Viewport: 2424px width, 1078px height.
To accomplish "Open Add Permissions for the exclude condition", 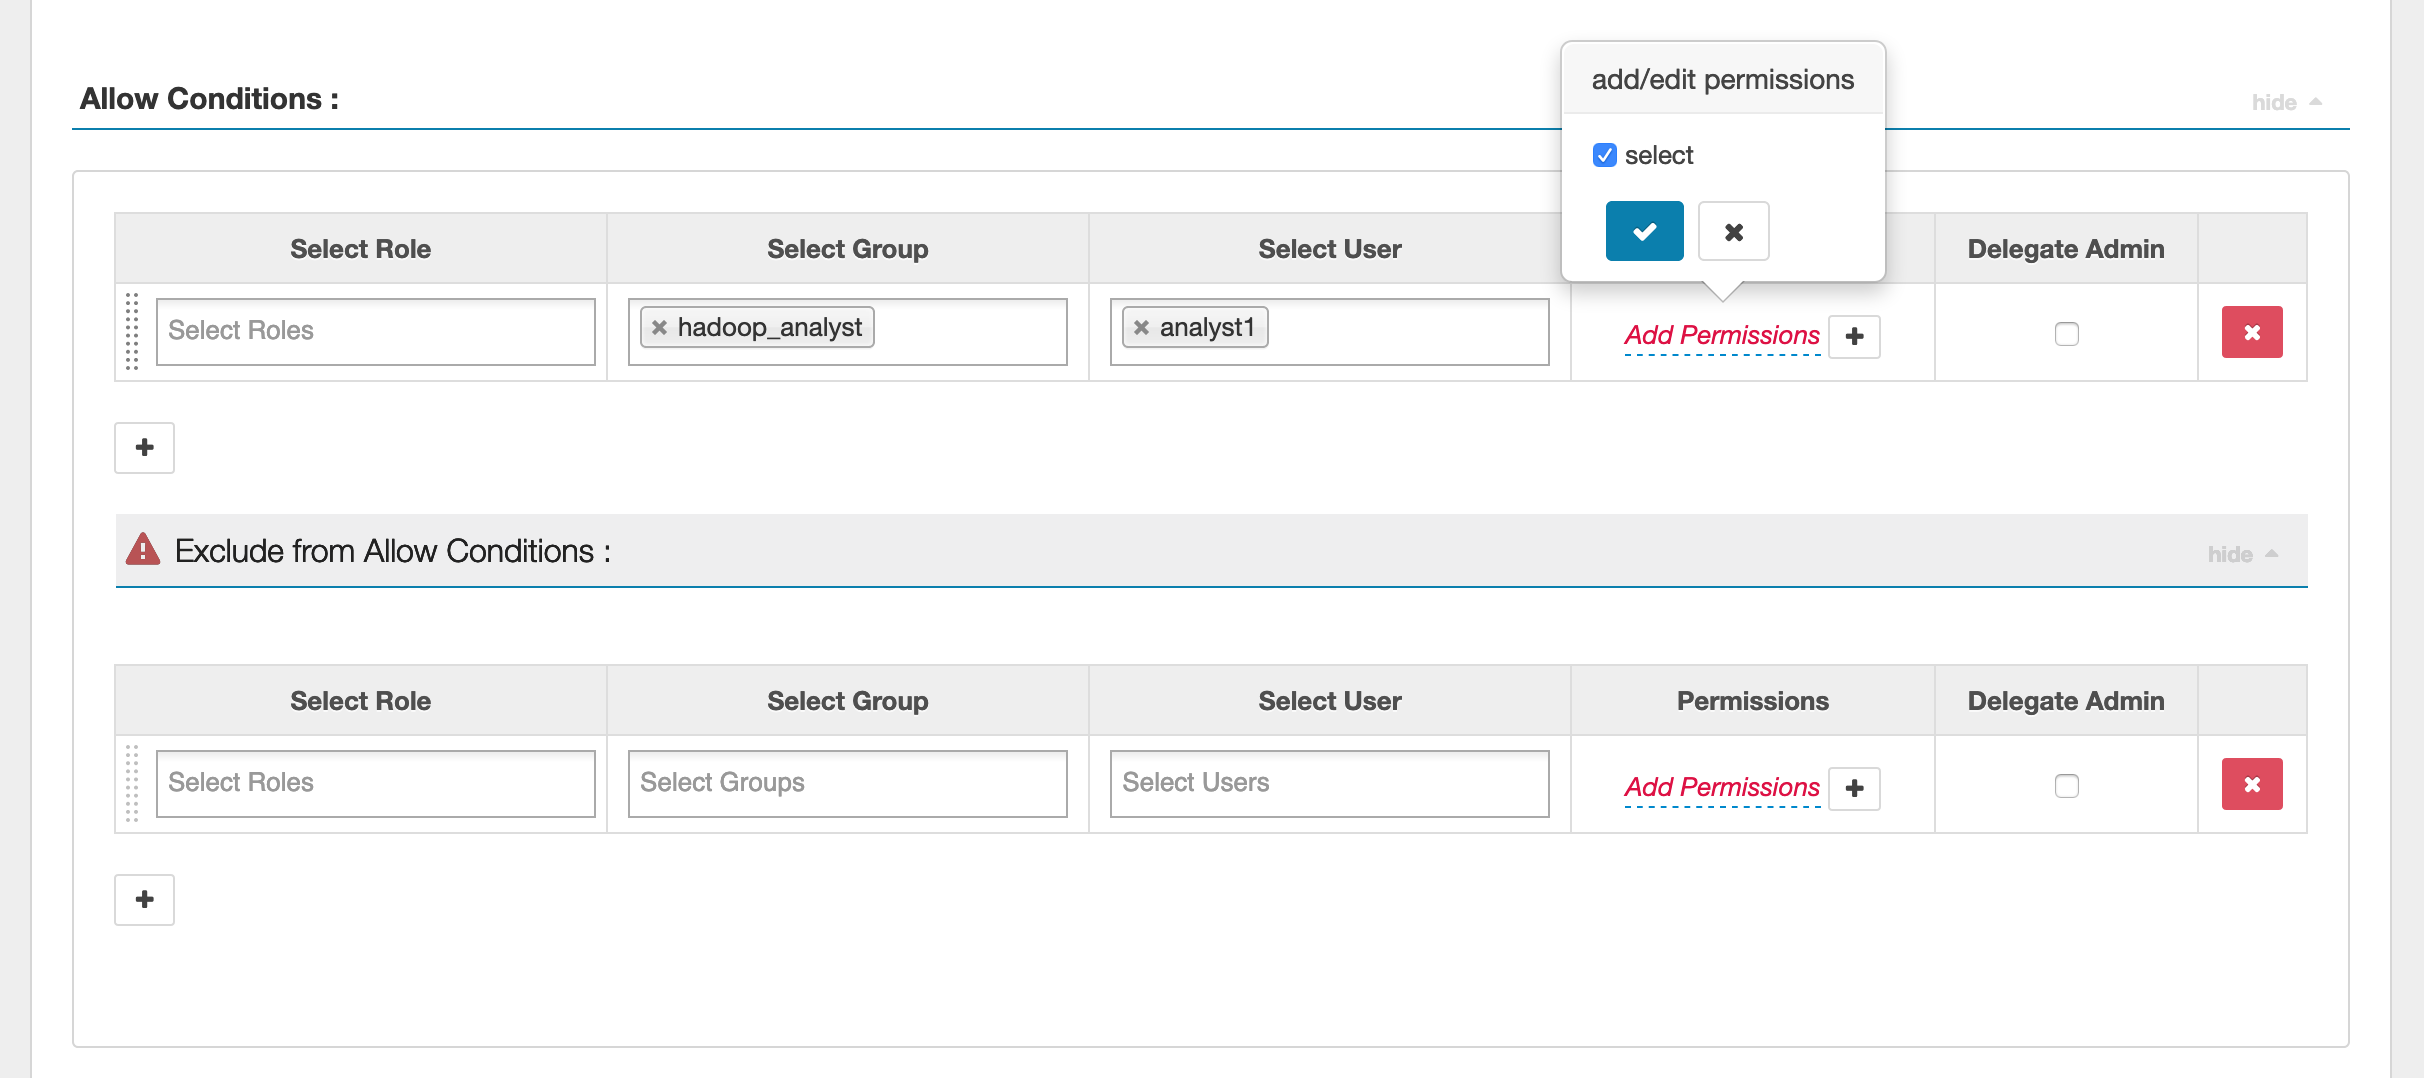I will click(1720, 788).
